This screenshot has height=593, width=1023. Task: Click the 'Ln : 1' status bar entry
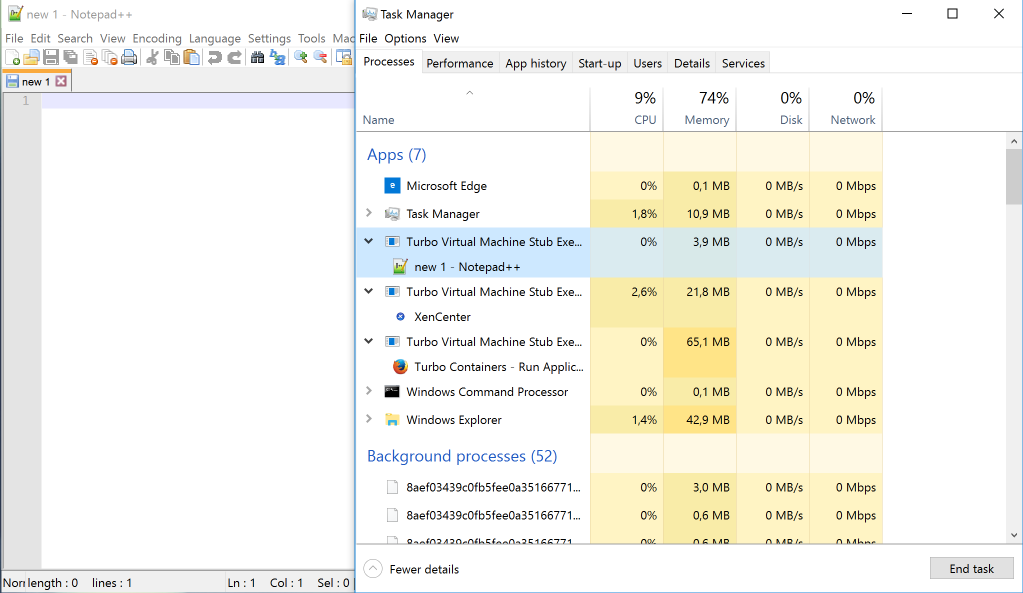pyautogui.click(x=241, y=583)
